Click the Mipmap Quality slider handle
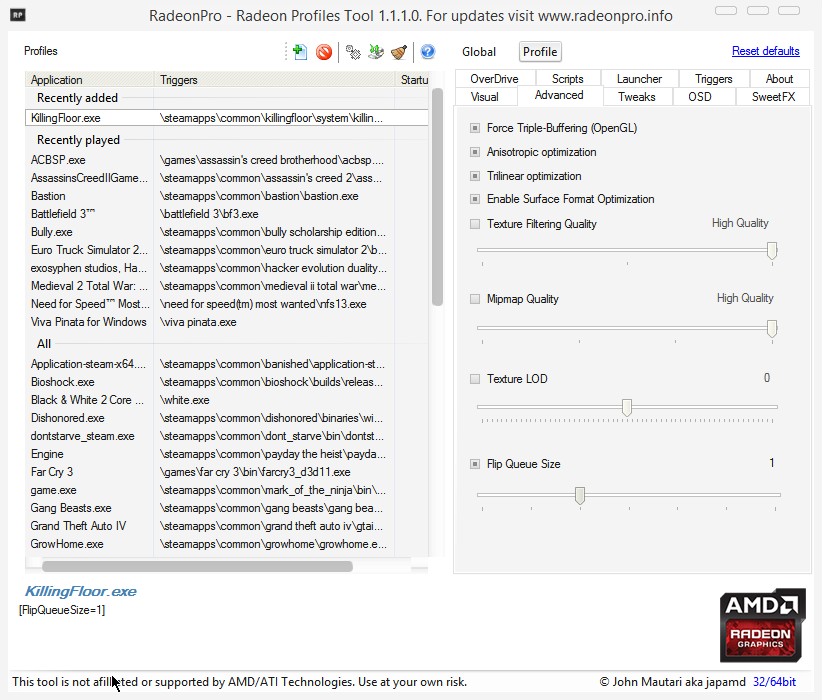 (772, 329)
